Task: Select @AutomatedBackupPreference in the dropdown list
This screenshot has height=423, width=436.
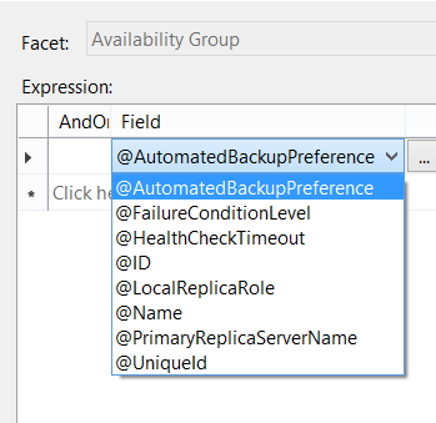Action: point(258,188)
